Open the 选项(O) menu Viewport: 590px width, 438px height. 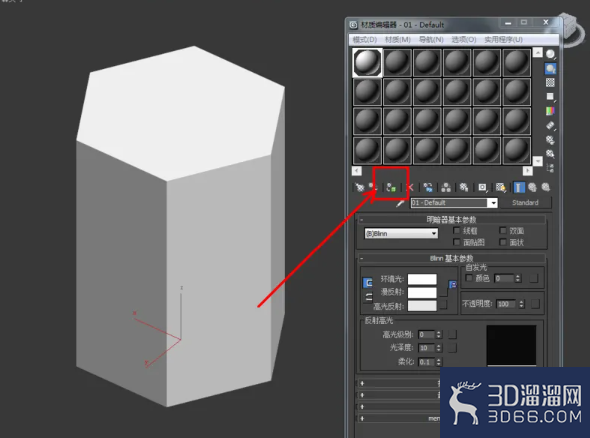pyautogui.click(x=464, y=40)
